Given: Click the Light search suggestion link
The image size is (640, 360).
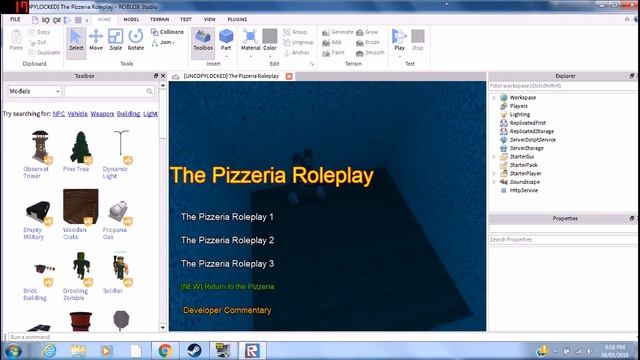Looking at the screenshot, I should pos(150,114).
